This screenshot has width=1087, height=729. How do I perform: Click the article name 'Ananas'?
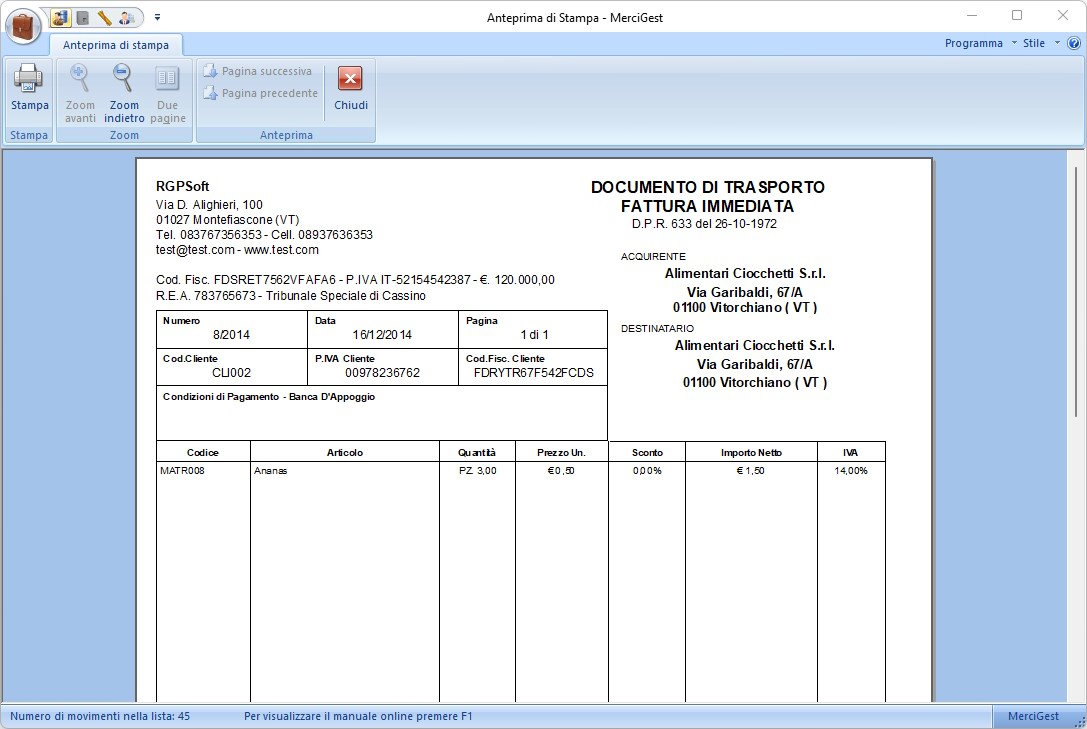click(270, 471)
